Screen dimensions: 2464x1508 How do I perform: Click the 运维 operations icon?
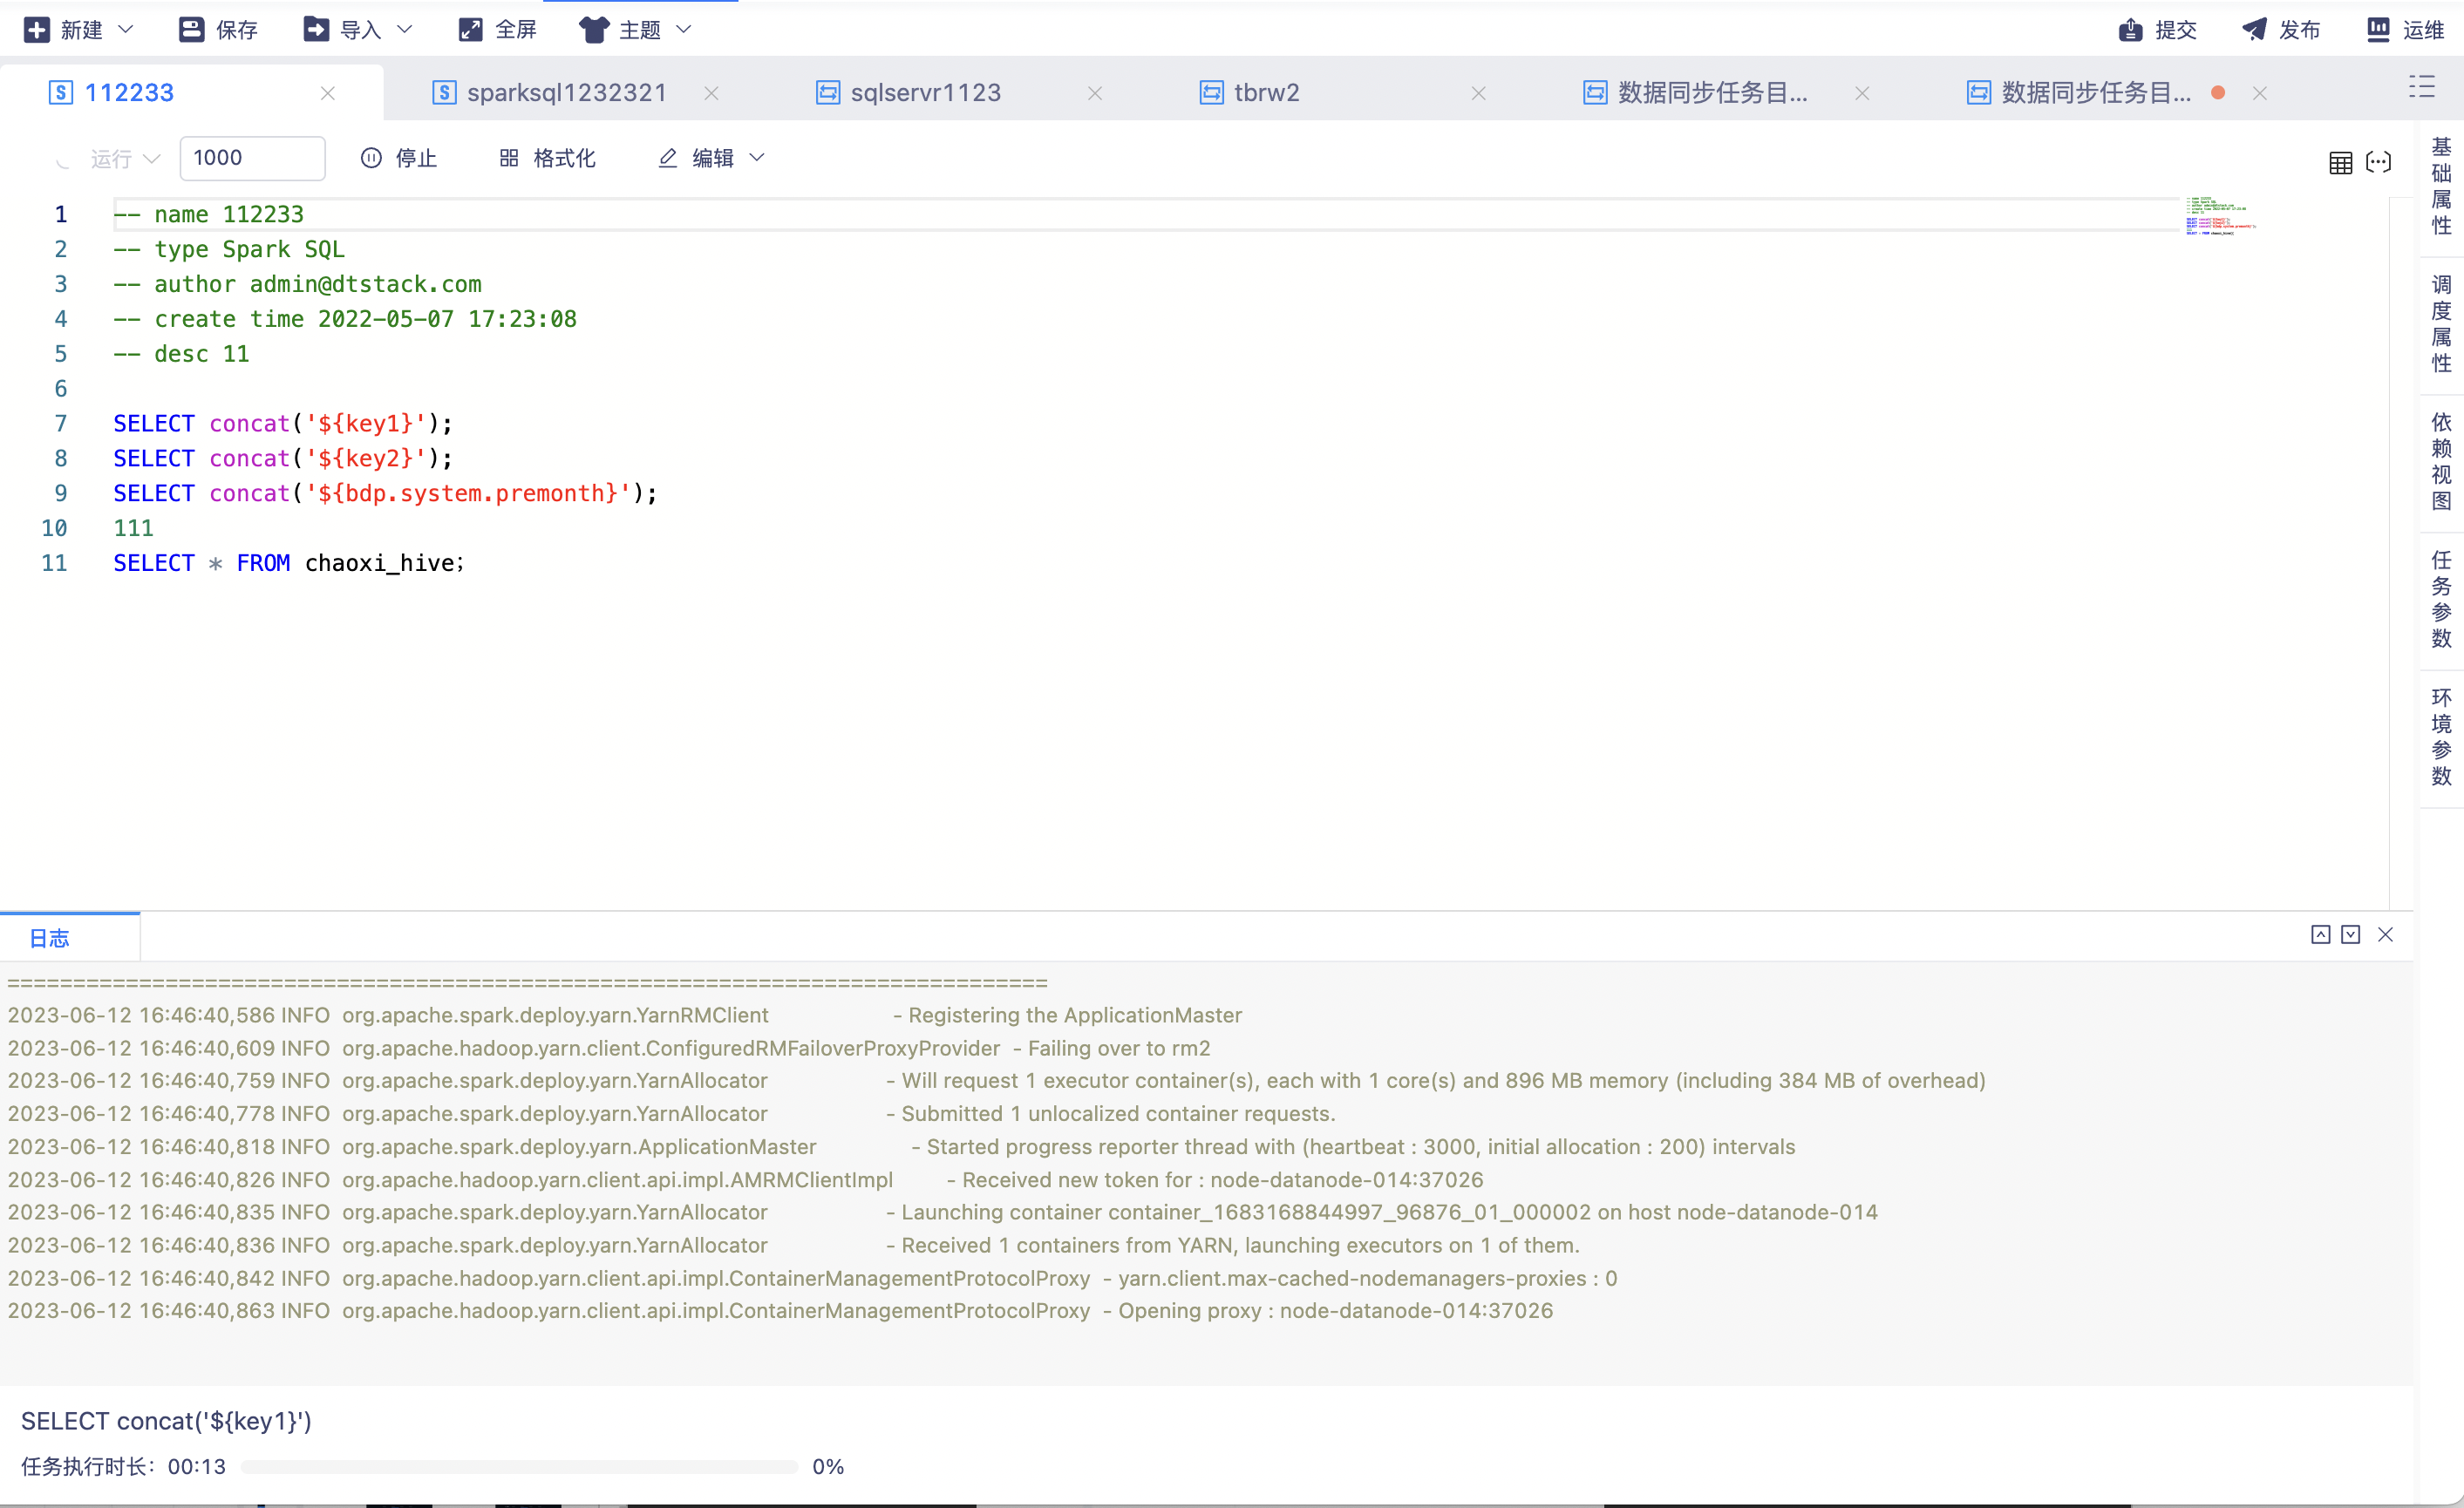[x=2378, y=30]
